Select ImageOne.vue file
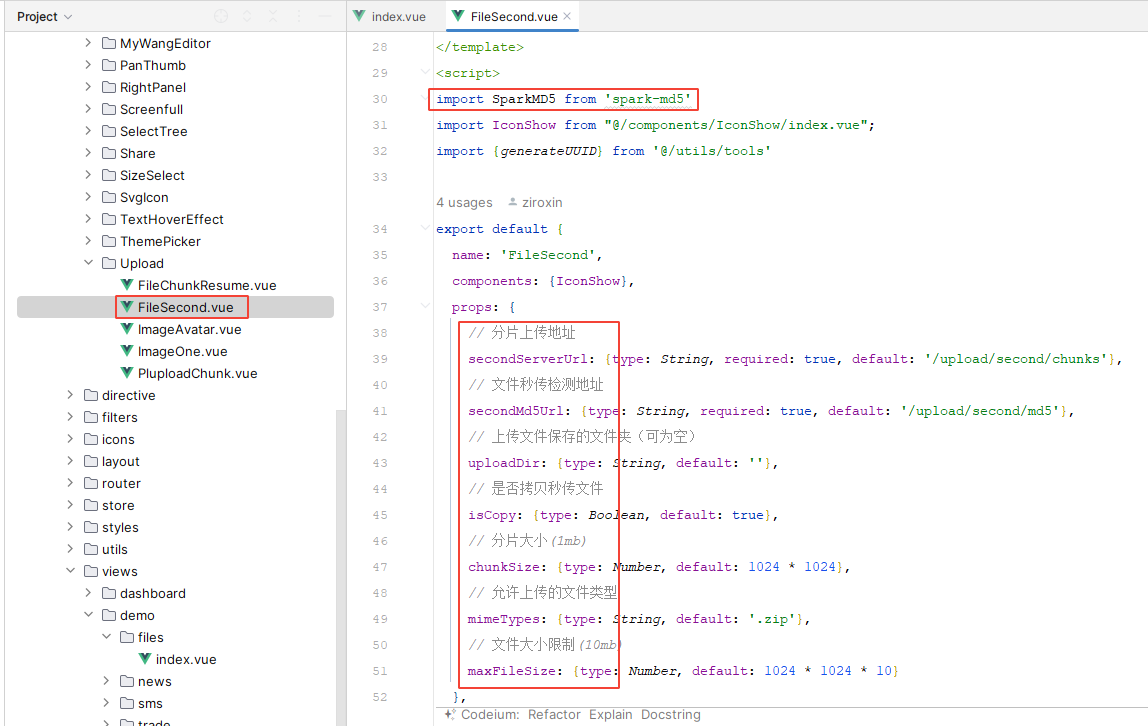This screenshot has height=726, width=1148. click(x=182, y=351)
